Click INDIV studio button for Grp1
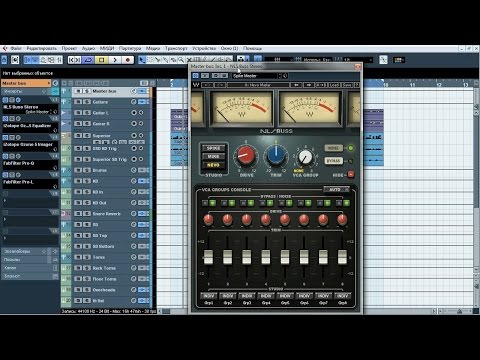 [209, 296]
